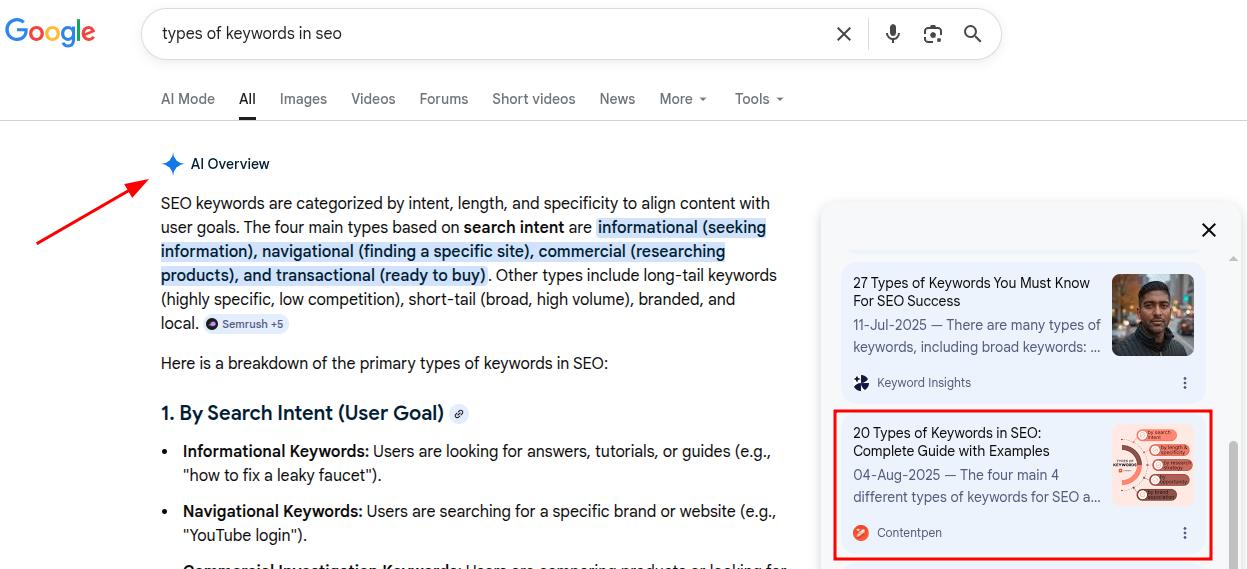Open options menu for Contentpen card
This screenshot has width=1247, height=569.
1185,533
